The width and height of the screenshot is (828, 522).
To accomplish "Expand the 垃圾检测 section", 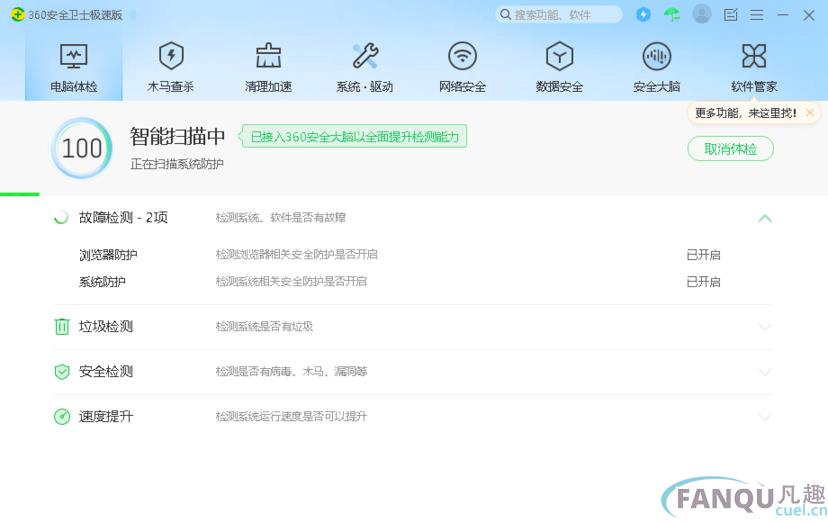I will [x=765, y=327].
